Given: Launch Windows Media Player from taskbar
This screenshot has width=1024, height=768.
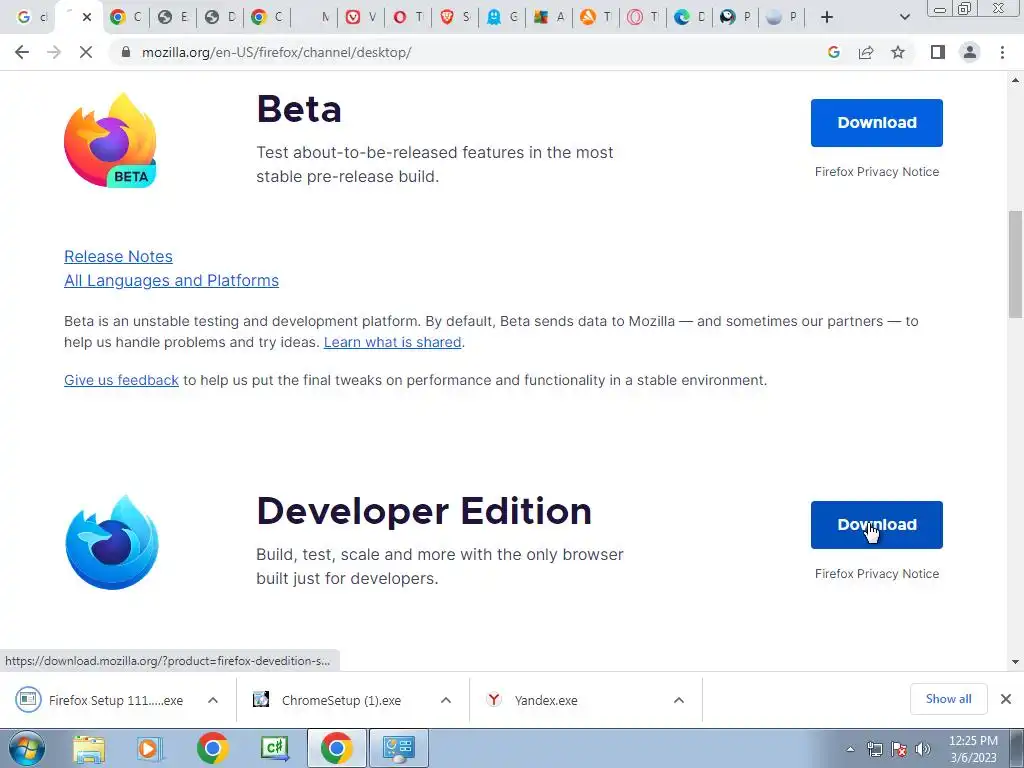Looking at the screenshot, I should coord(150,749).
